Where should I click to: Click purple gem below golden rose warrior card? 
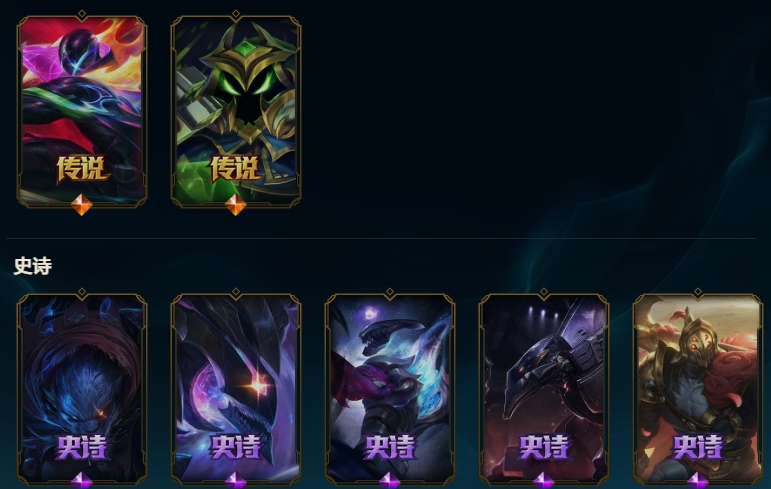tap(697, 481)
